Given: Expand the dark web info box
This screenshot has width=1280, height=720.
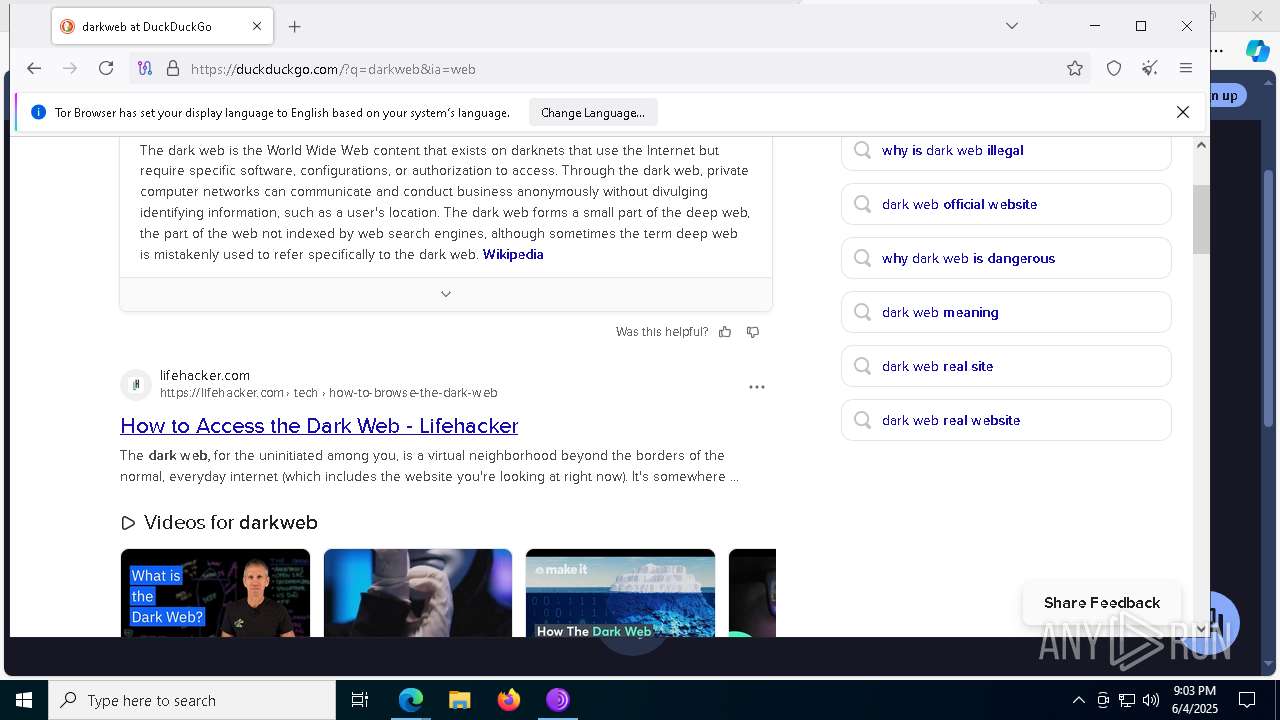Looking at the screenshot, I should 446,294.
